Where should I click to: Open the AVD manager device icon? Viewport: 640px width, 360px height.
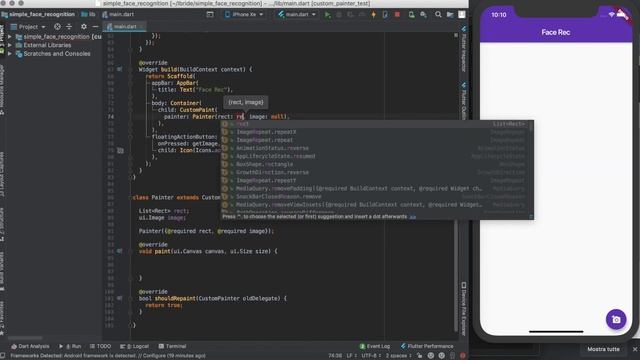tap(411, 15)
